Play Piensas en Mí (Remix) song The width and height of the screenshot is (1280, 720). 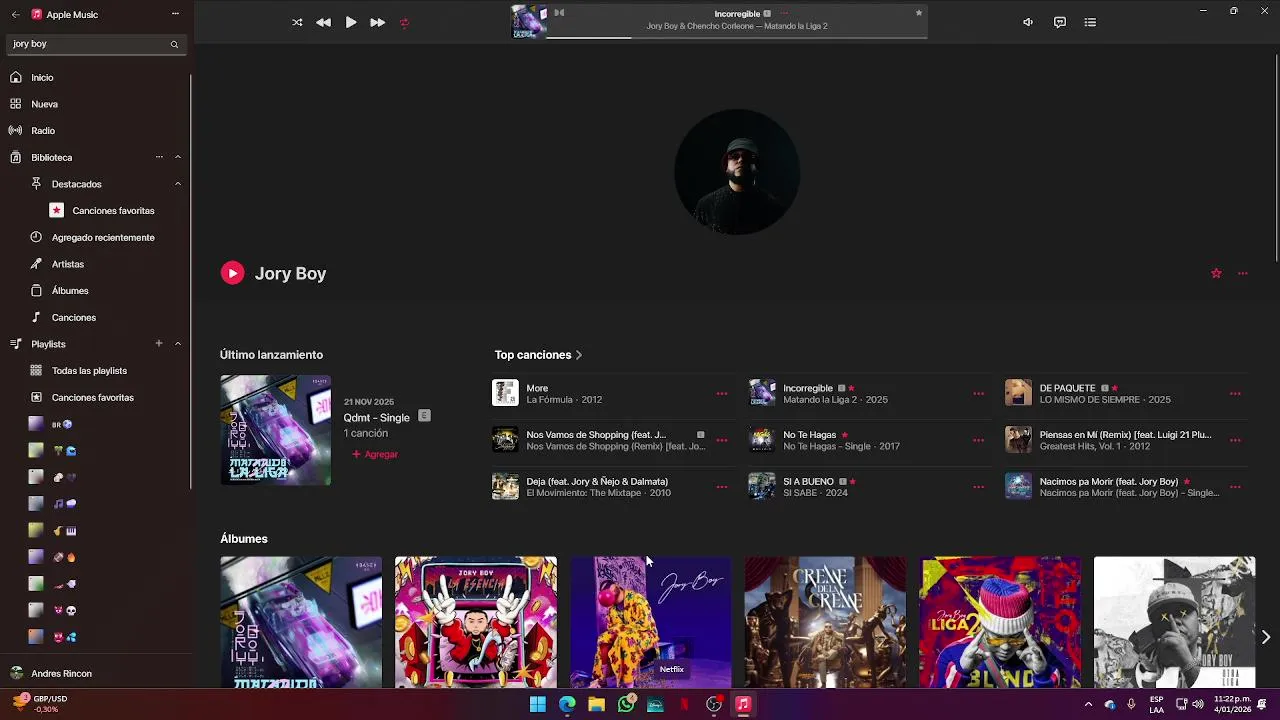point(1018,440)
